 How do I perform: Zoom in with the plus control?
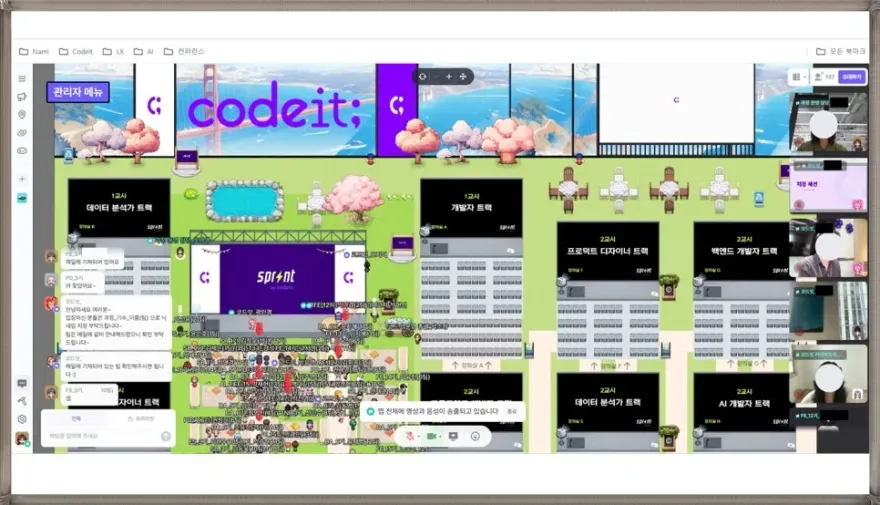click(448, 76)
